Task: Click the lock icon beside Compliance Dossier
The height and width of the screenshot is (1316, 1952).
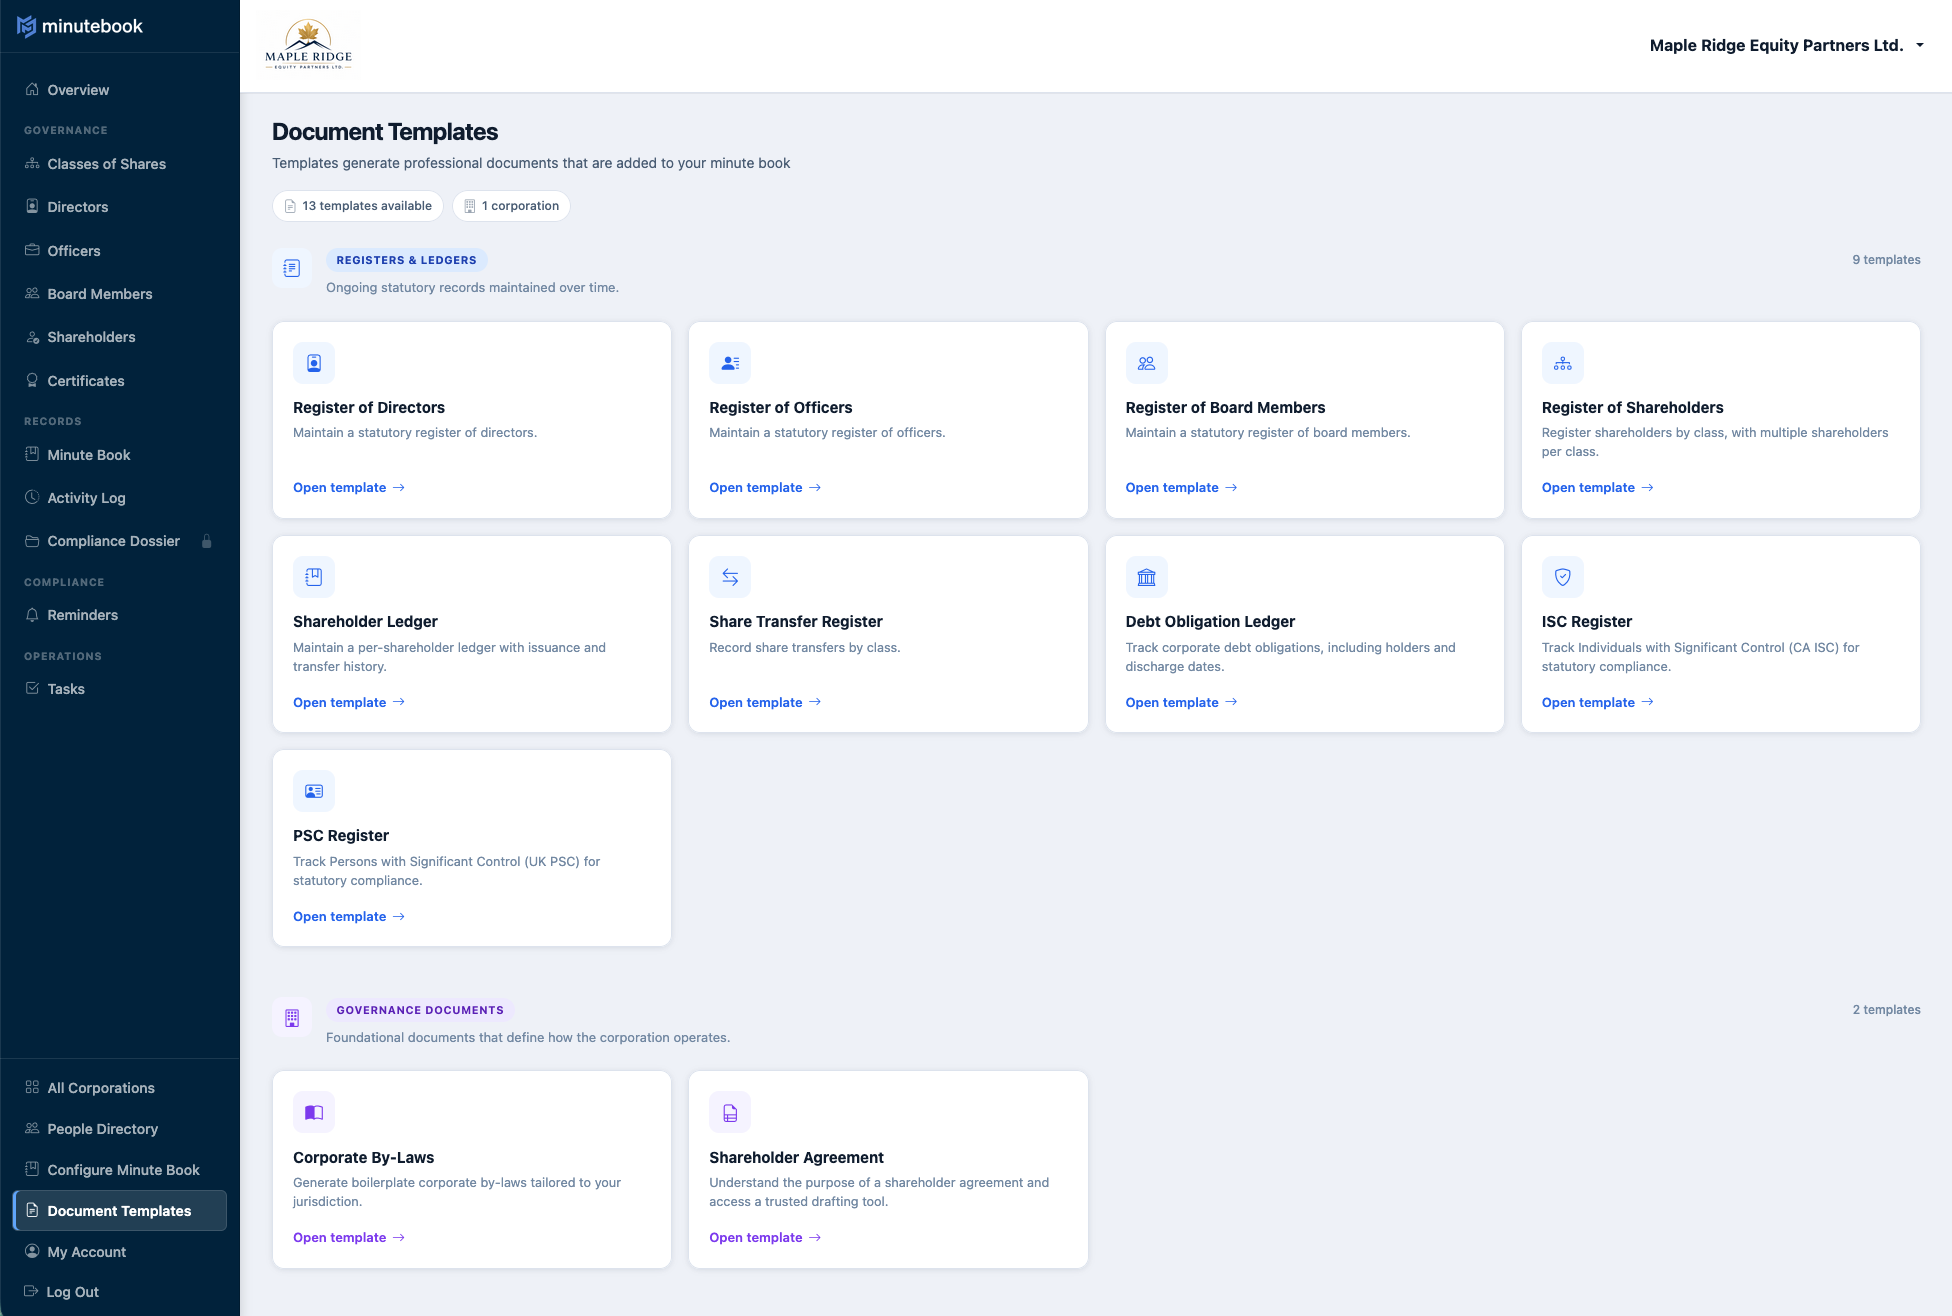Action: tap(207, 541)
